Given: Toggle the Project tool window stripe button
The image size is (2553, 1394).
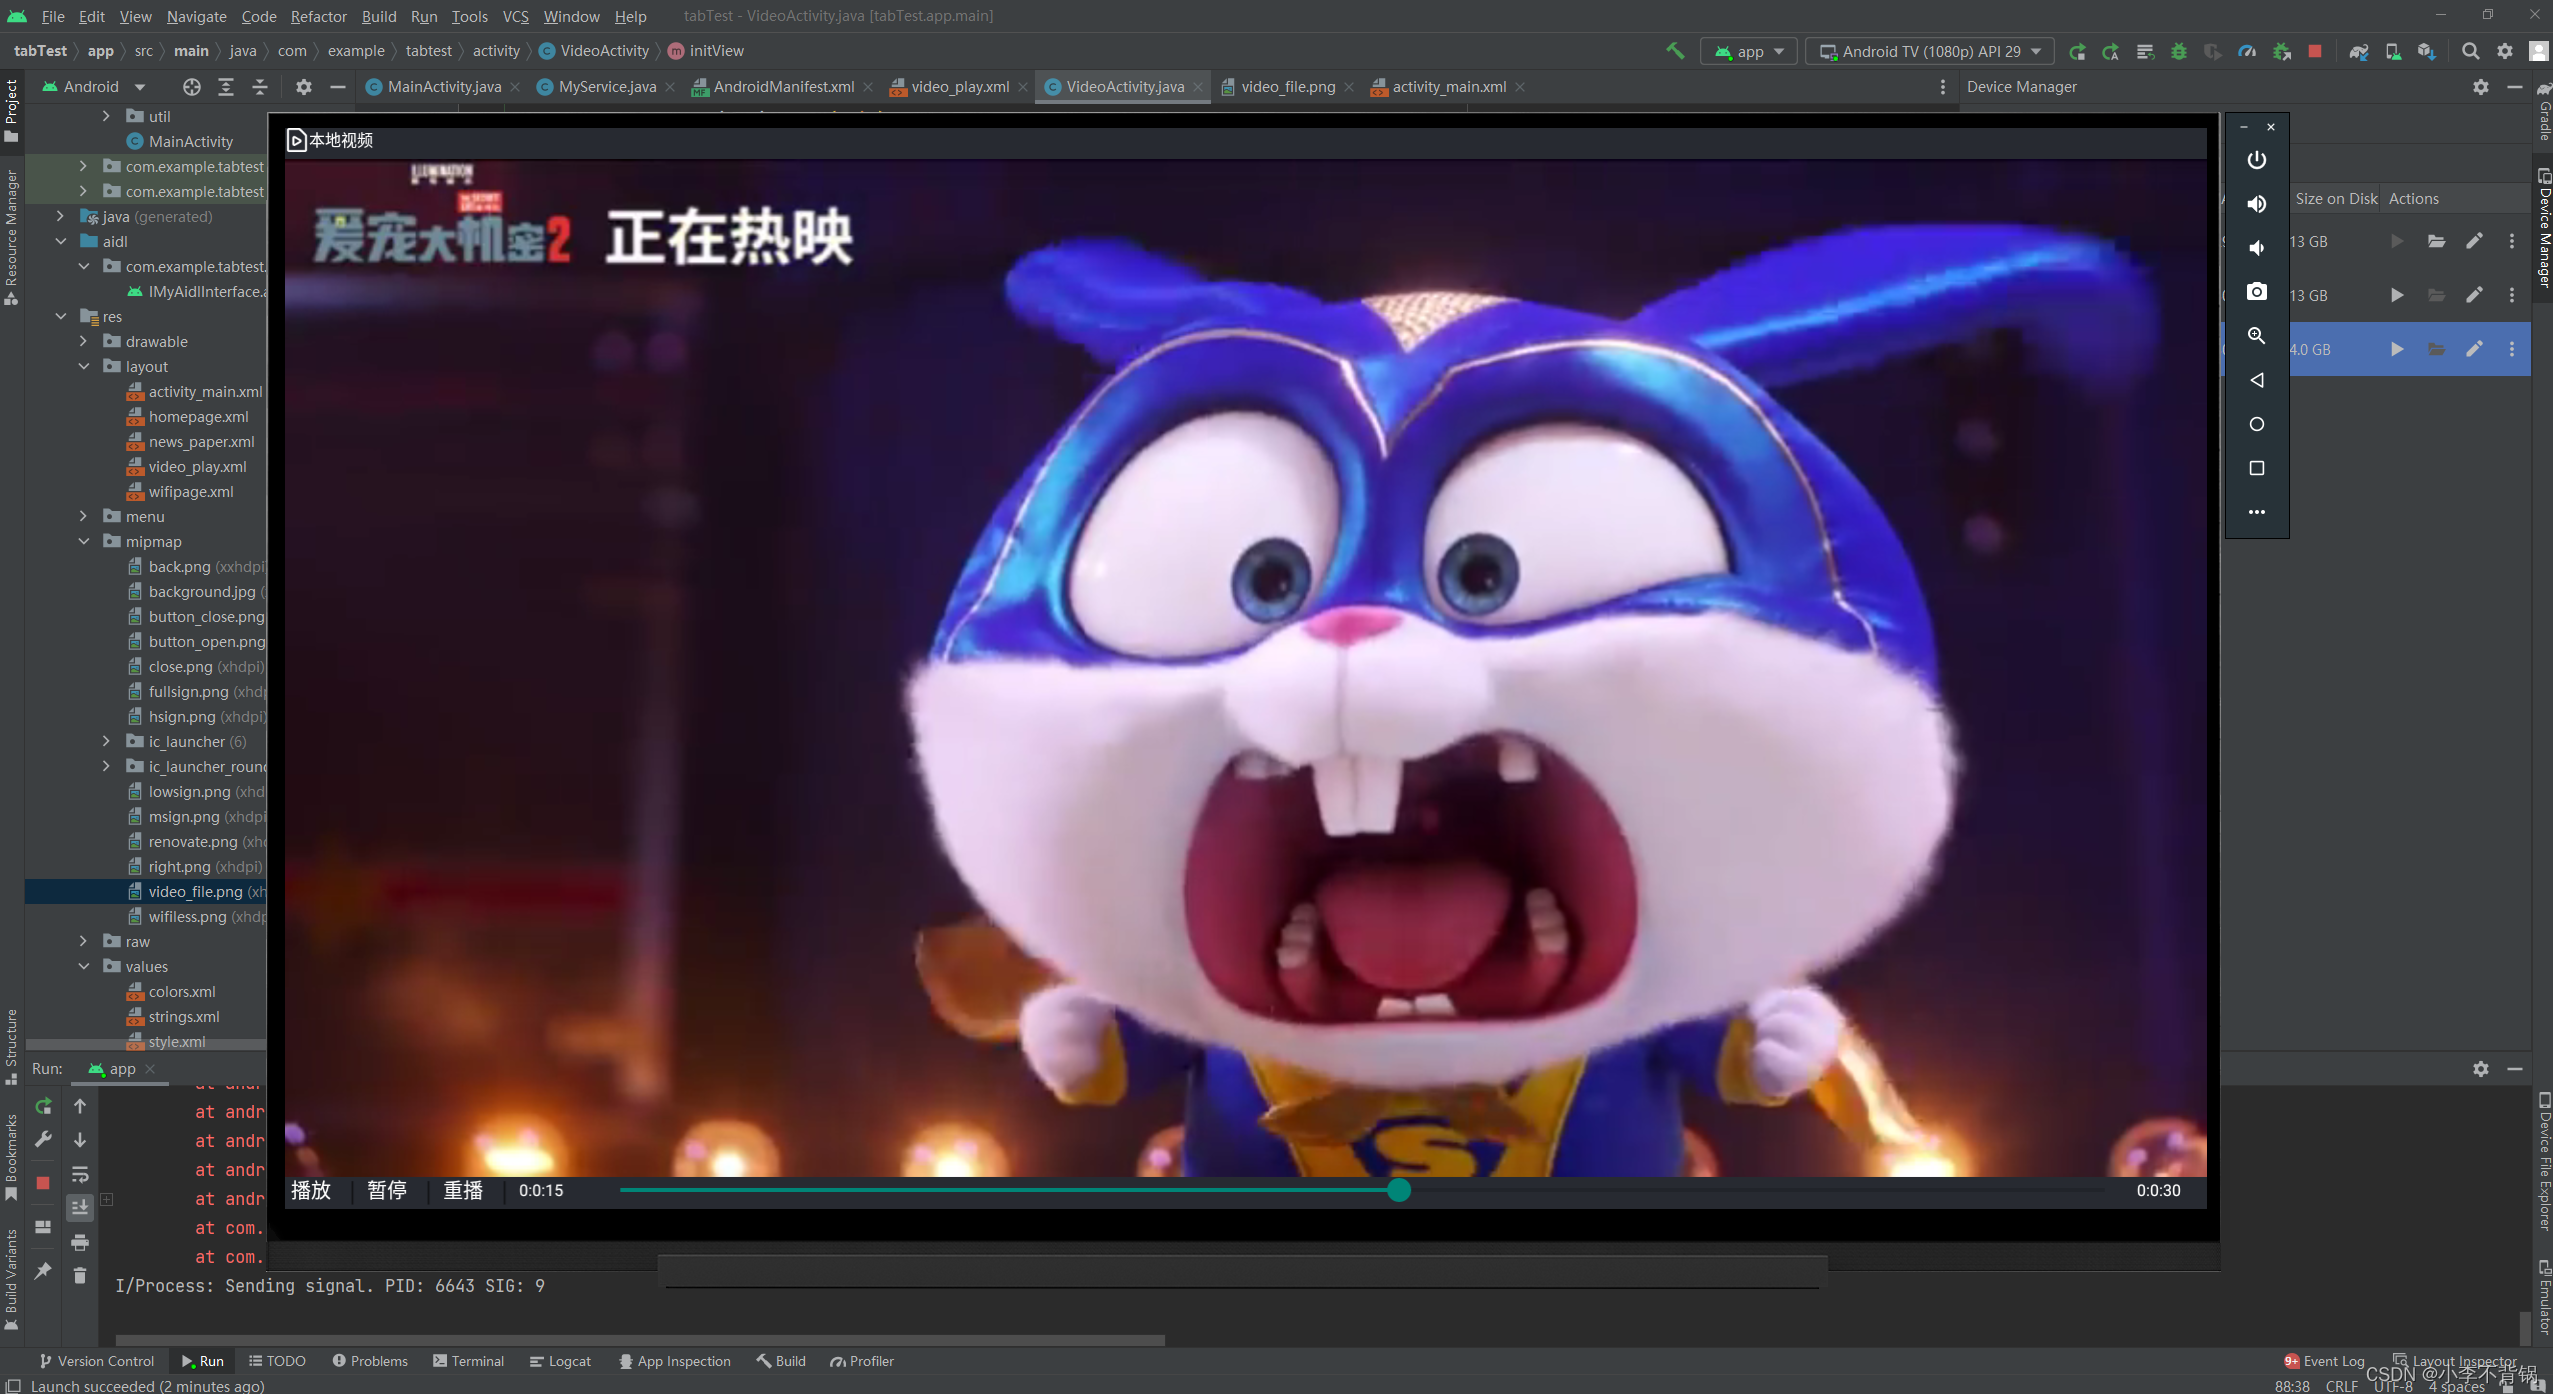Looking at the screenshot, I should (11, 110).
